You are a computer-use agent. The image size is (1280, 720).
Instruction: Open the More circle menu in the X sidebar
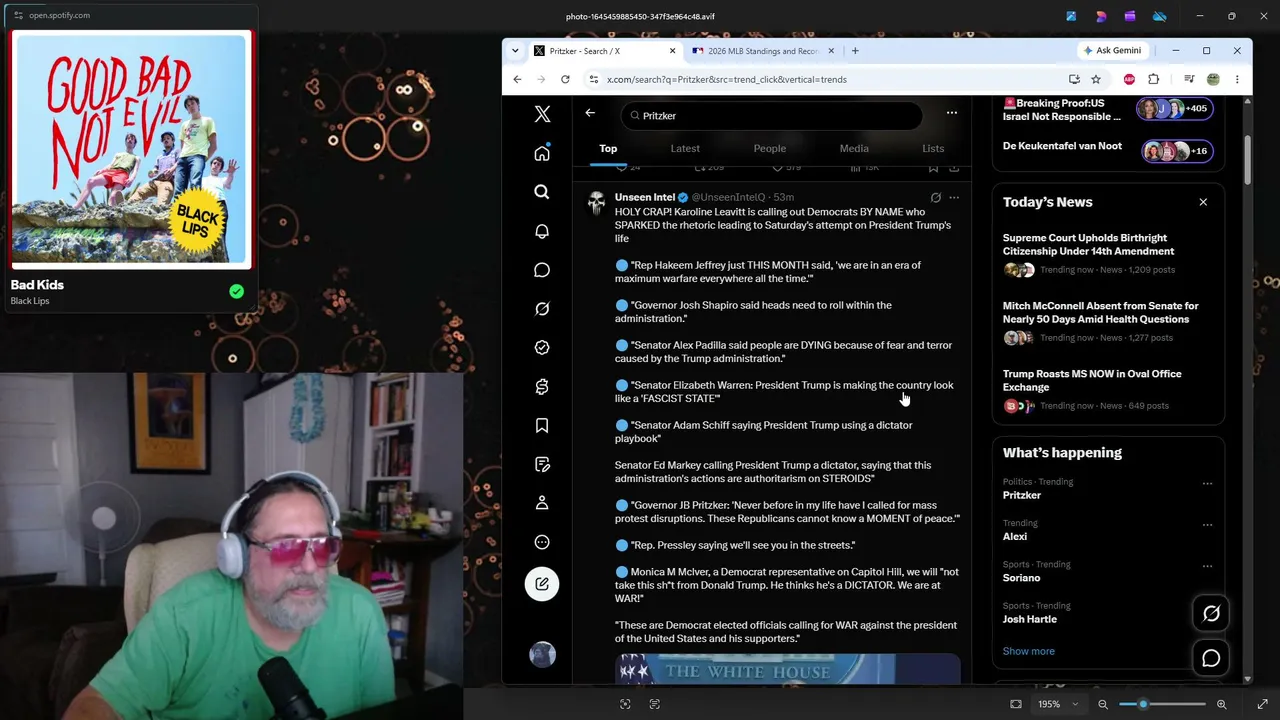542,542
